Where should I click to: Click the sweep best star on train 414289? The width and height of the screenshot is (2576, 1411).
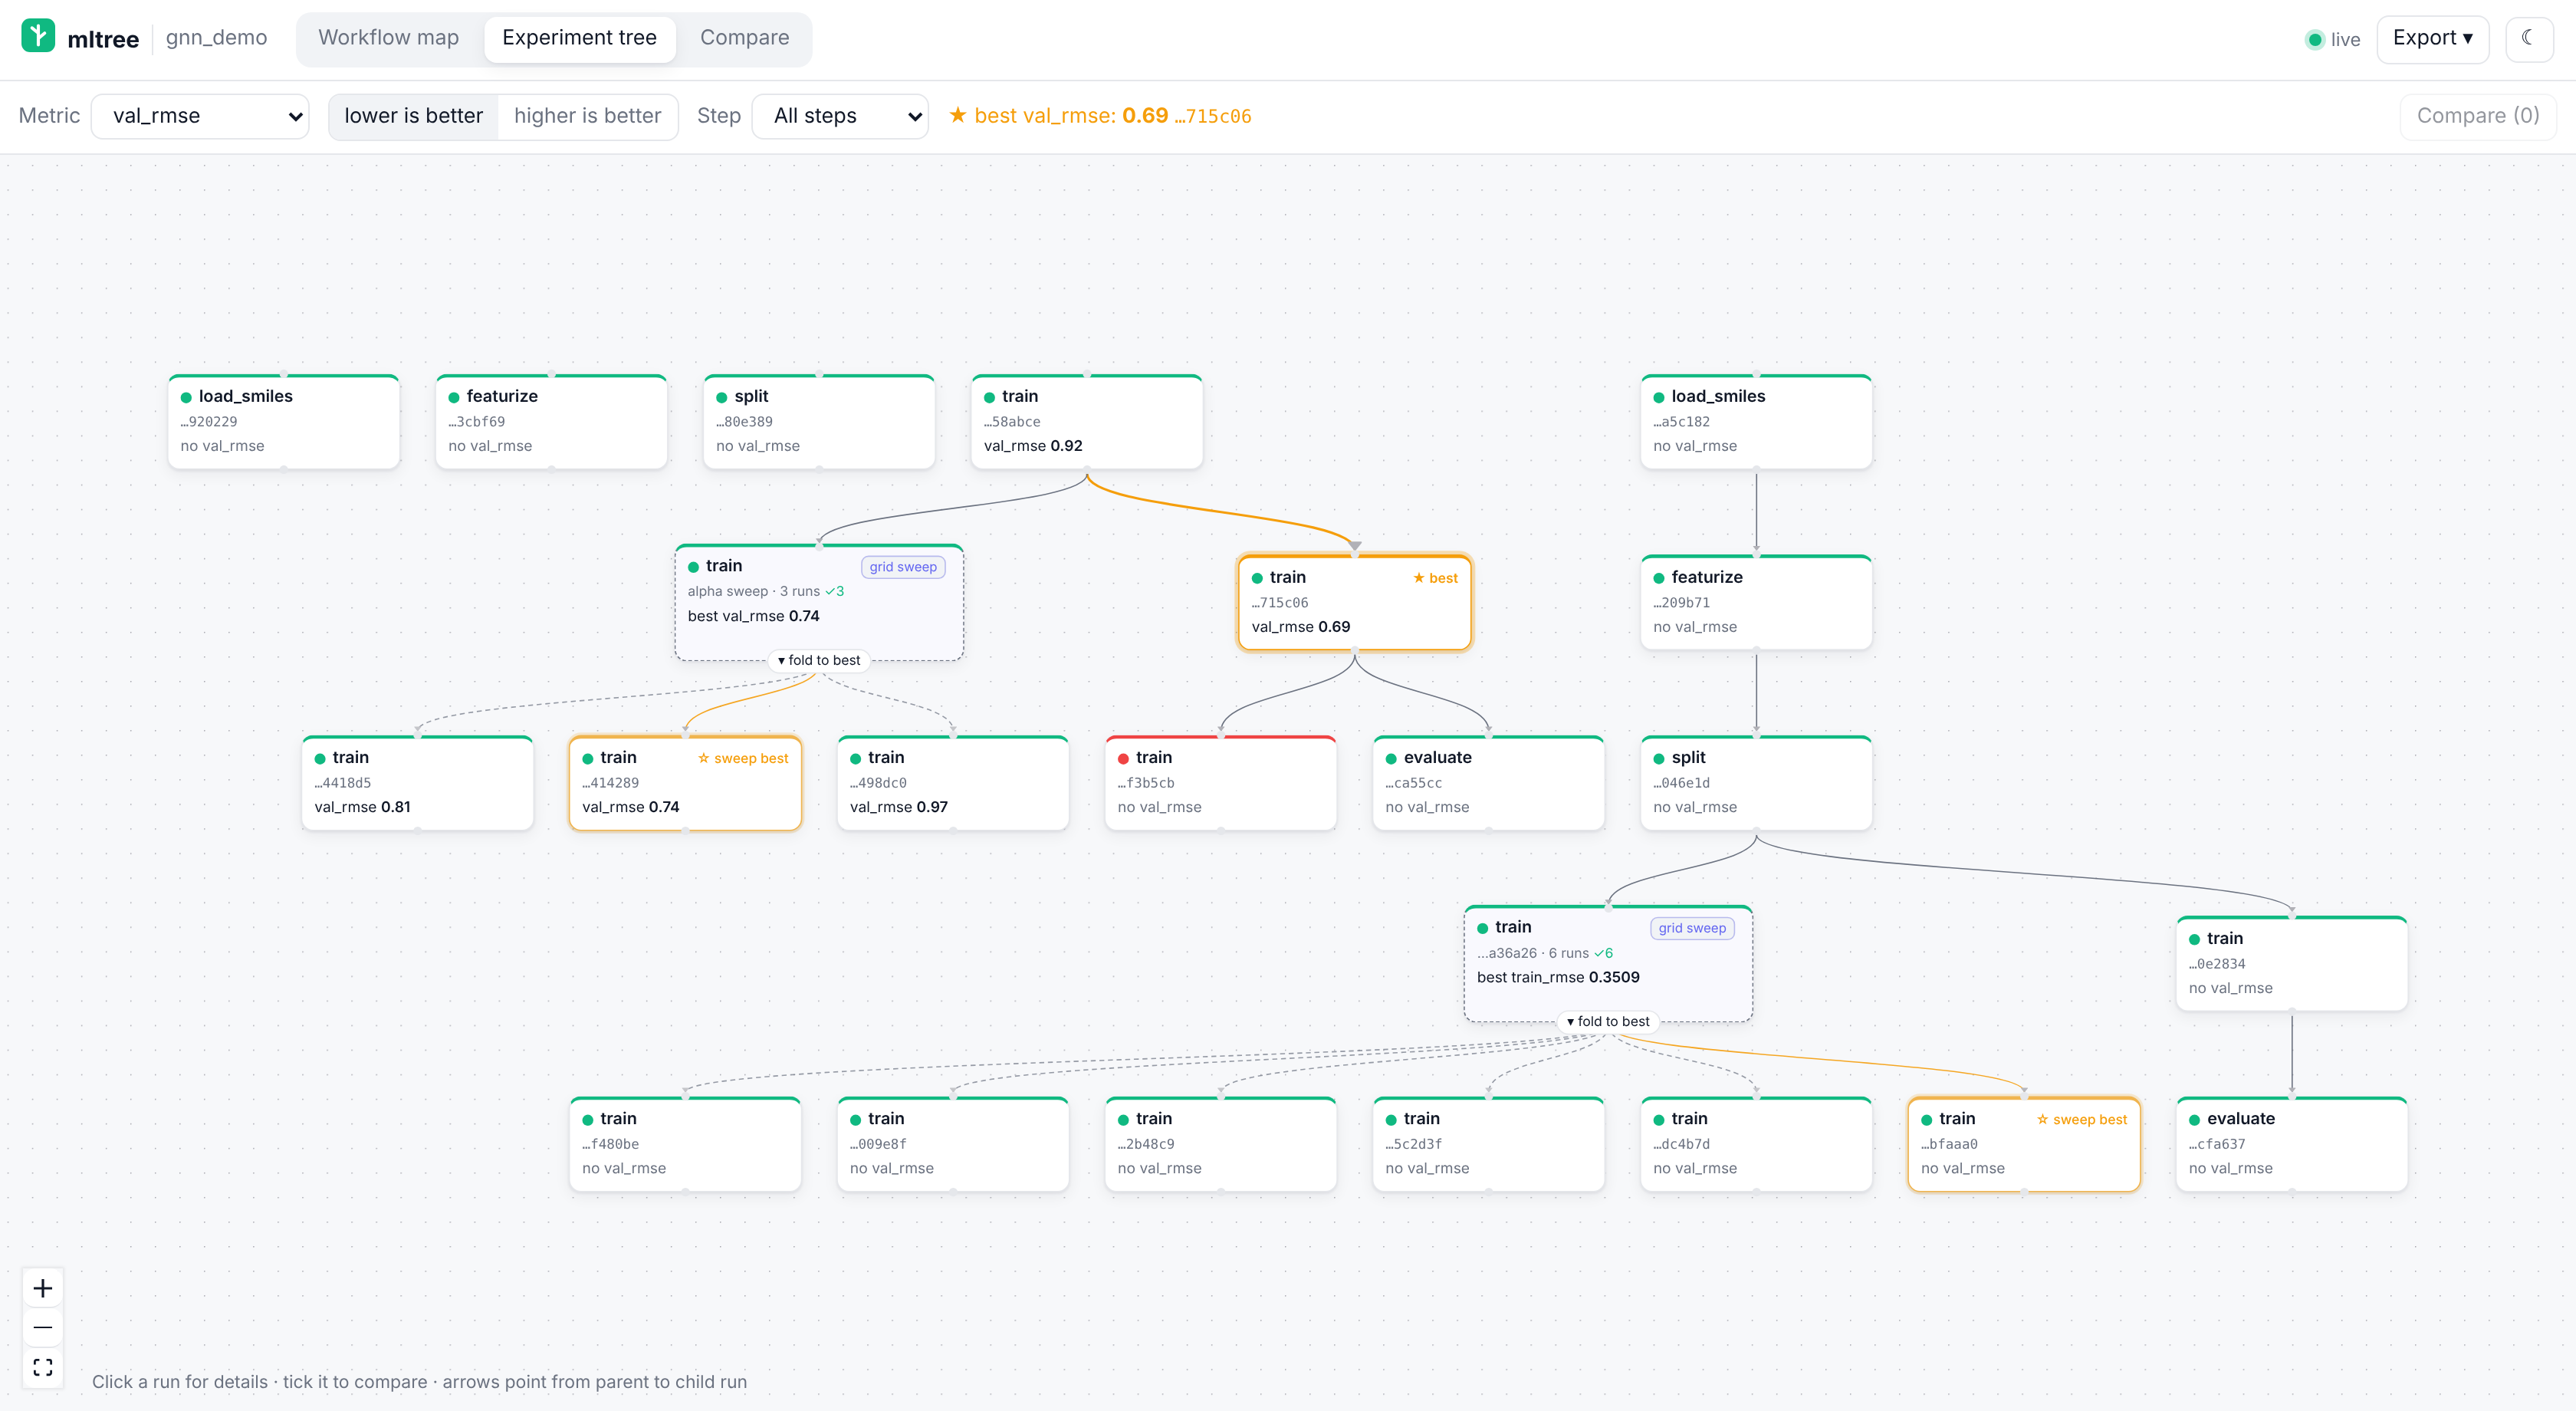point(703,758)
